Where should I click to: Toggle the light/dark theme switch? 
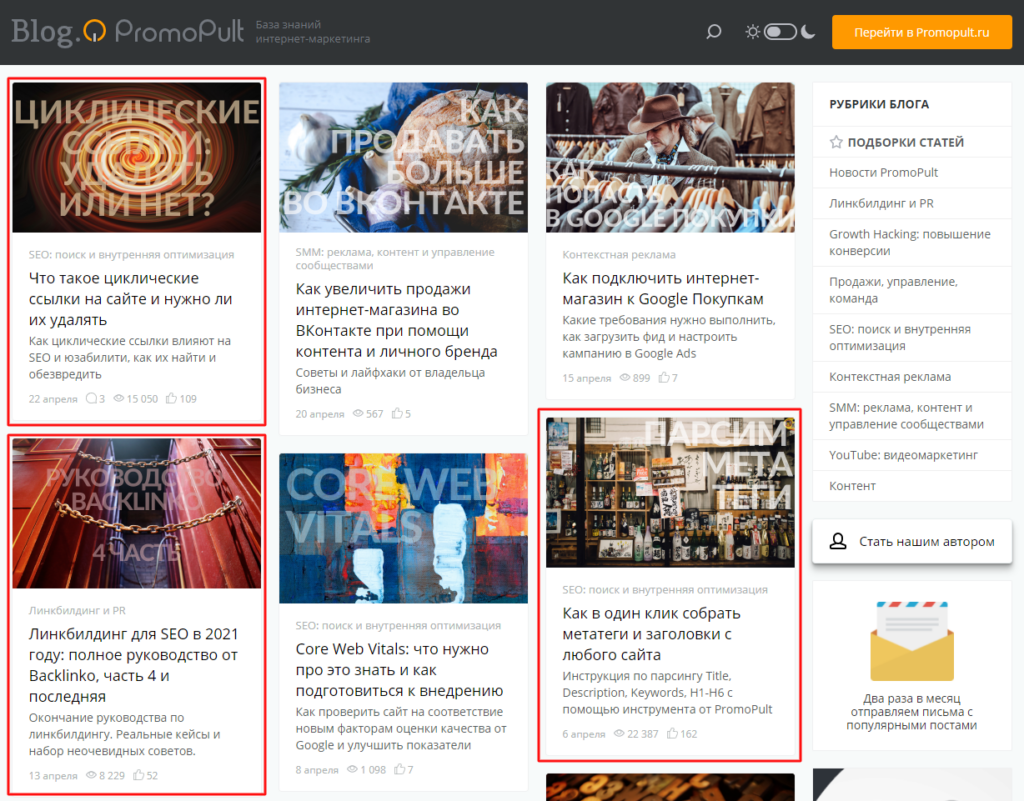point(780,32)
